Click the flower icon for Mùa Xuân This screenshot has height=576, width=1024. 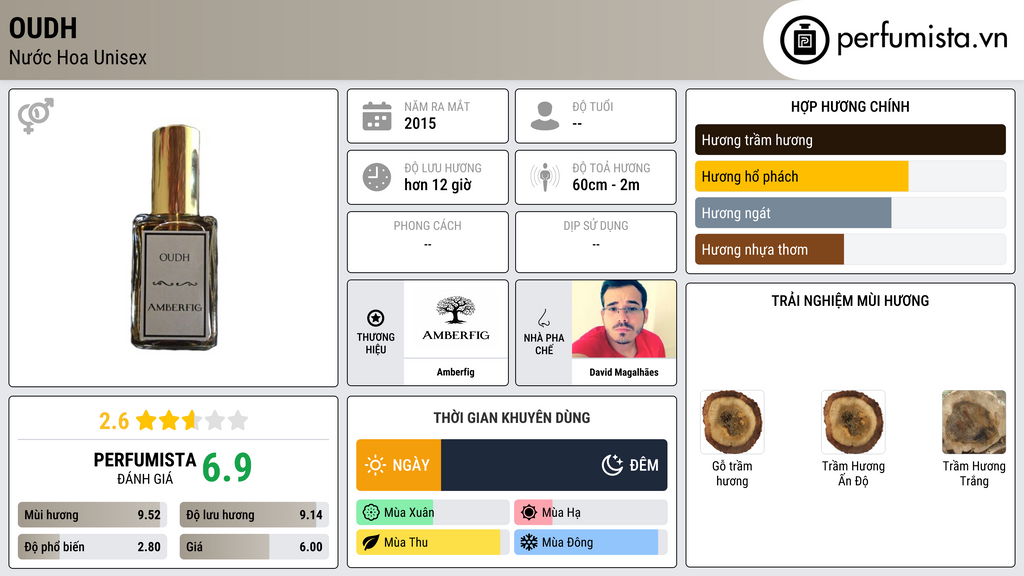point(371,513)
